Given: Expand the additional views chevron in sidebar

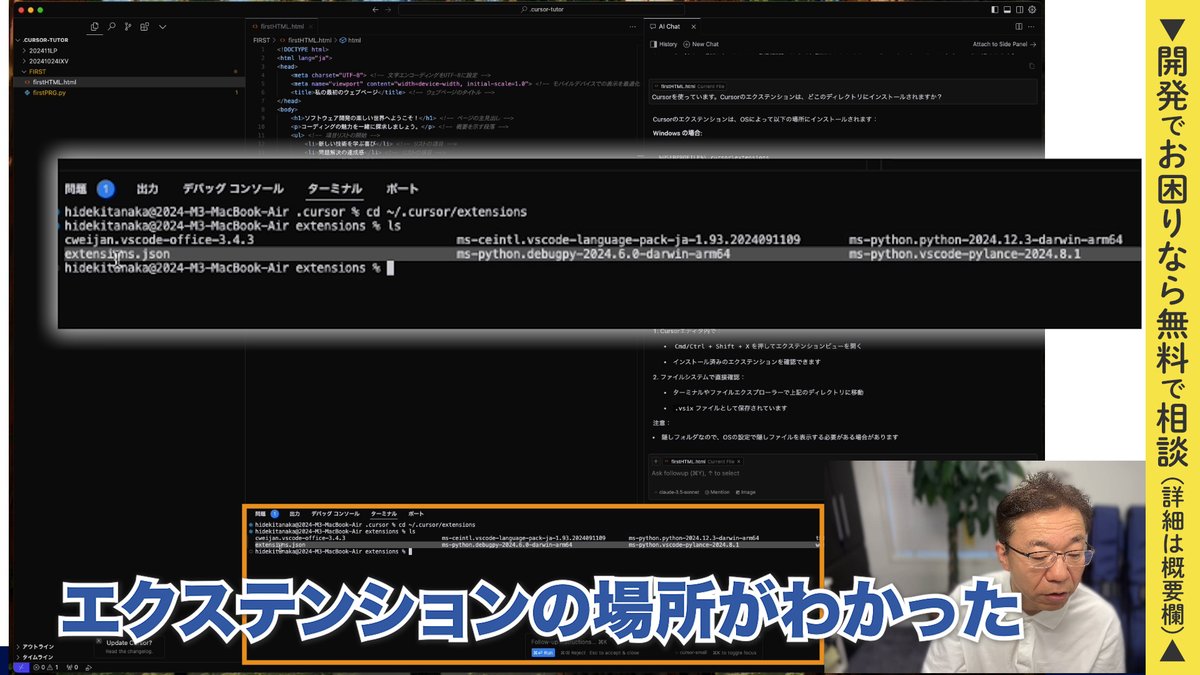Looking at the screenshot, I should 162,26.
